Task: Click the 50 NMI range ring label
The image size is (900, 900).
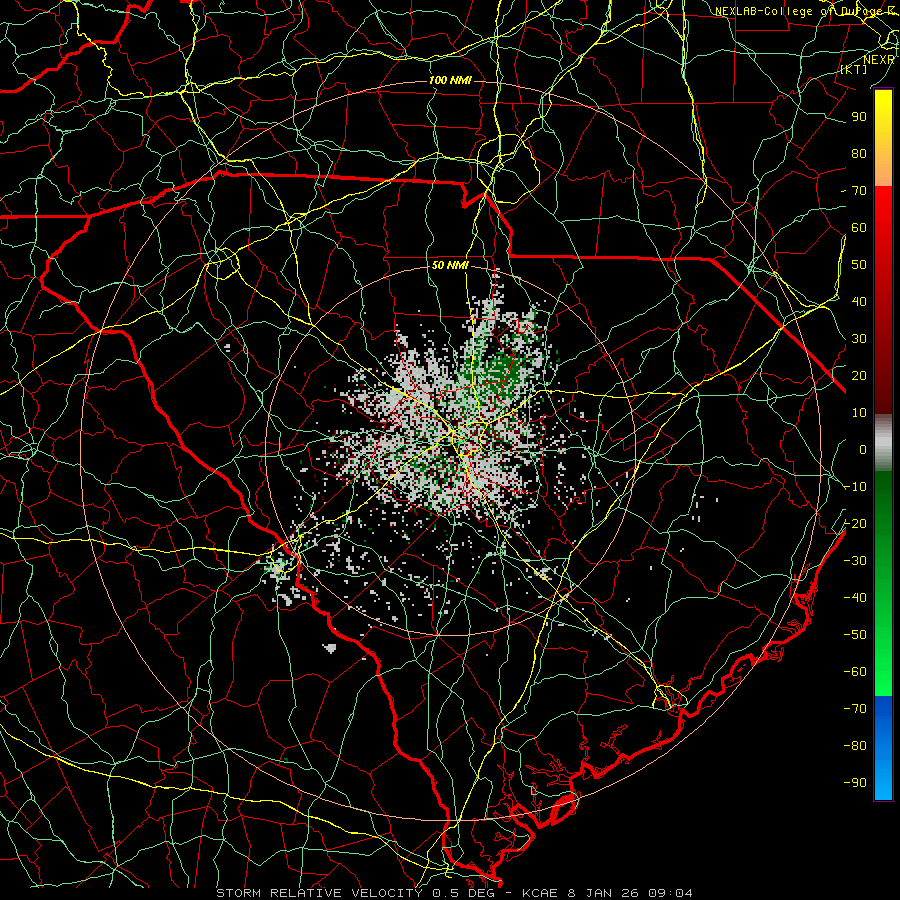Action: tap(450, 265)
